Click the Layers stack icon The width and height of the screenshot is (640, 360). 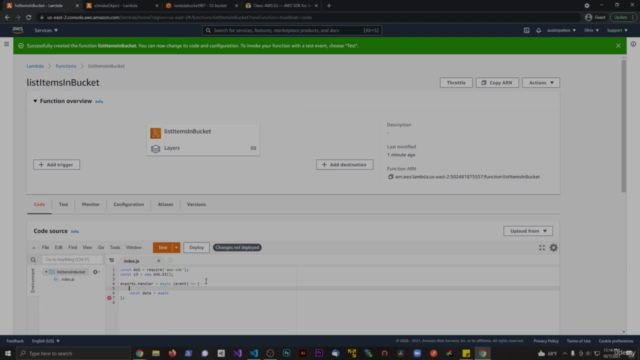(x=156, y=149)
